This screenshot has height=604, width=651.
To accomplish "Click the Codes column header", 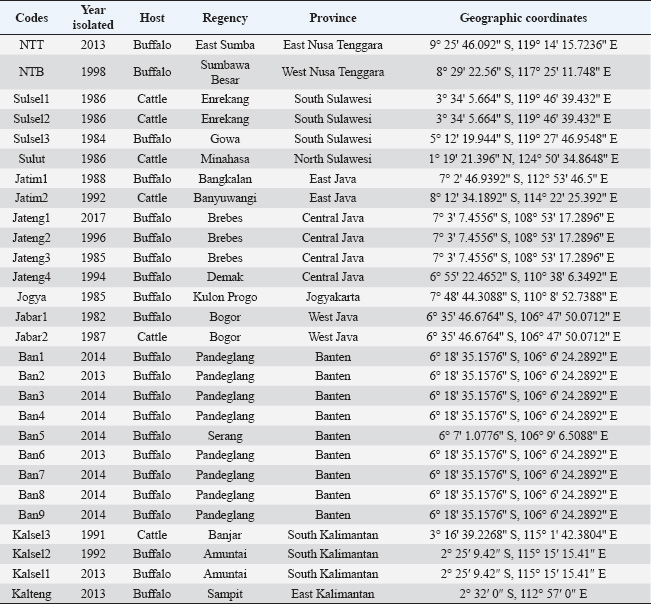I will click(30, 19).
